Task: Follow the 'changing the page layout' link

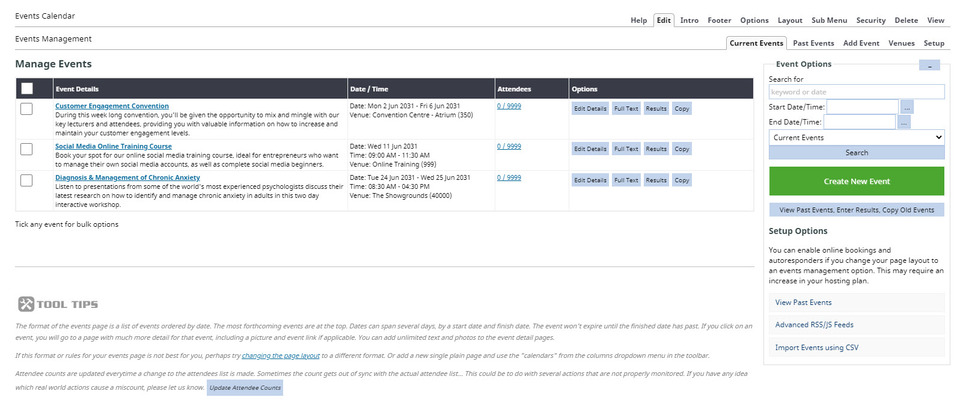Action: pos(281,355)
